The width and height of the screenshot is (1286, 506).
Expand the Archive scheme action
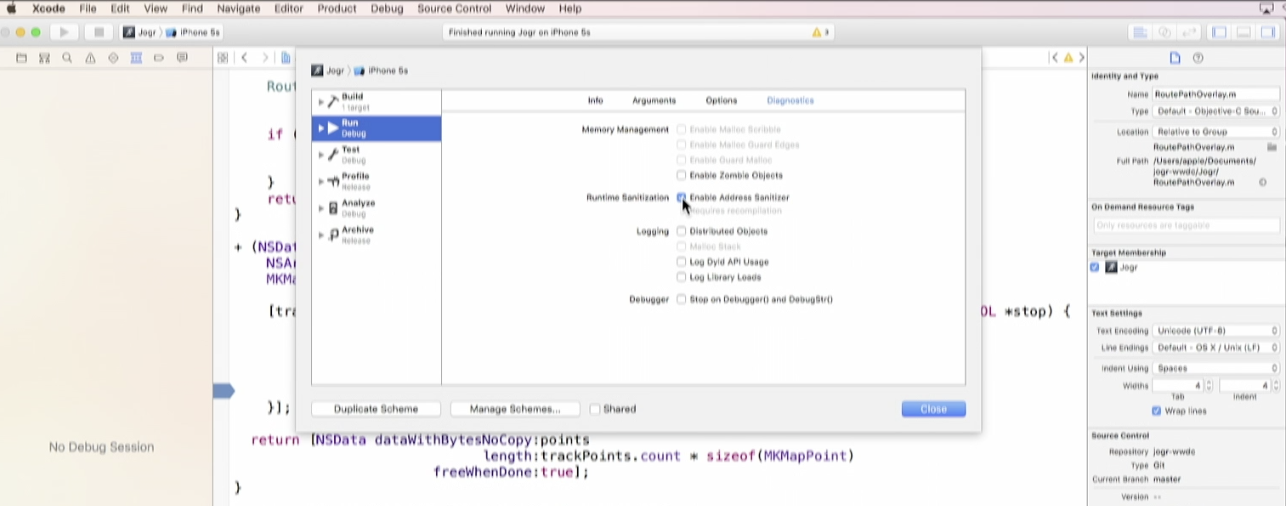321,235
